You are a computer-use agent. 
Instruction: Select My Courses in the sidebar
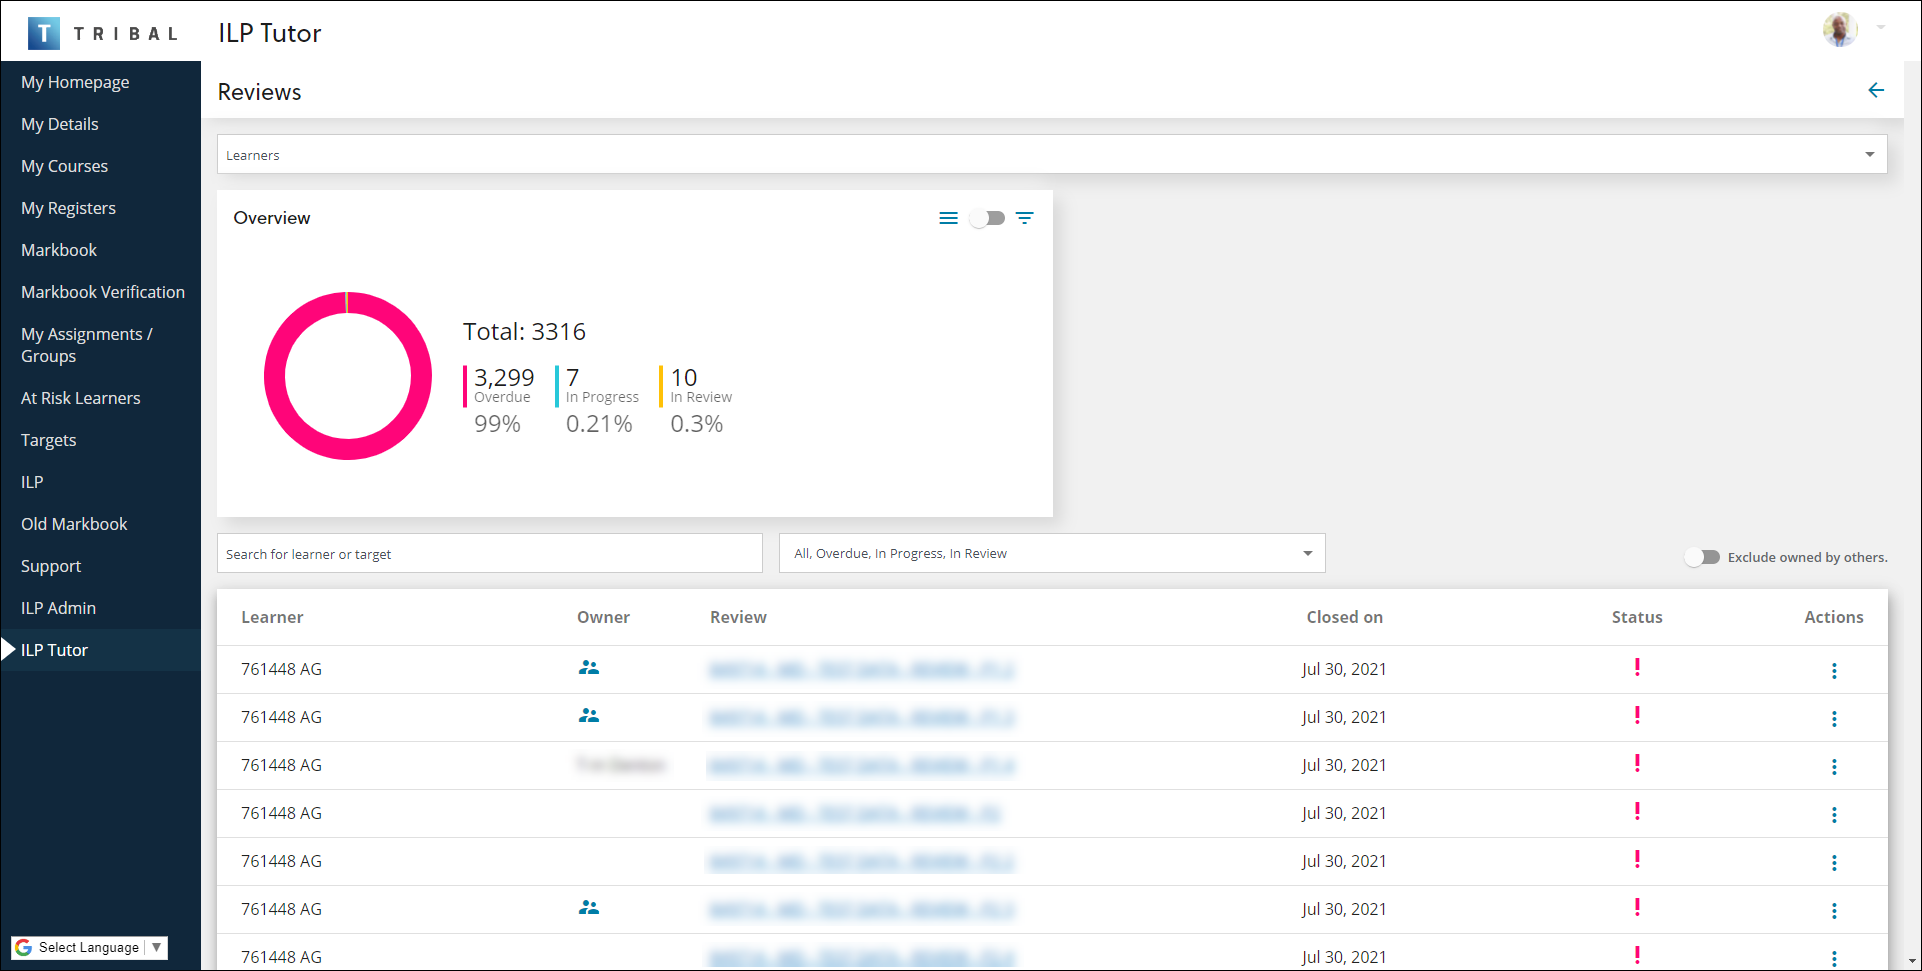[x=64, y=165]
